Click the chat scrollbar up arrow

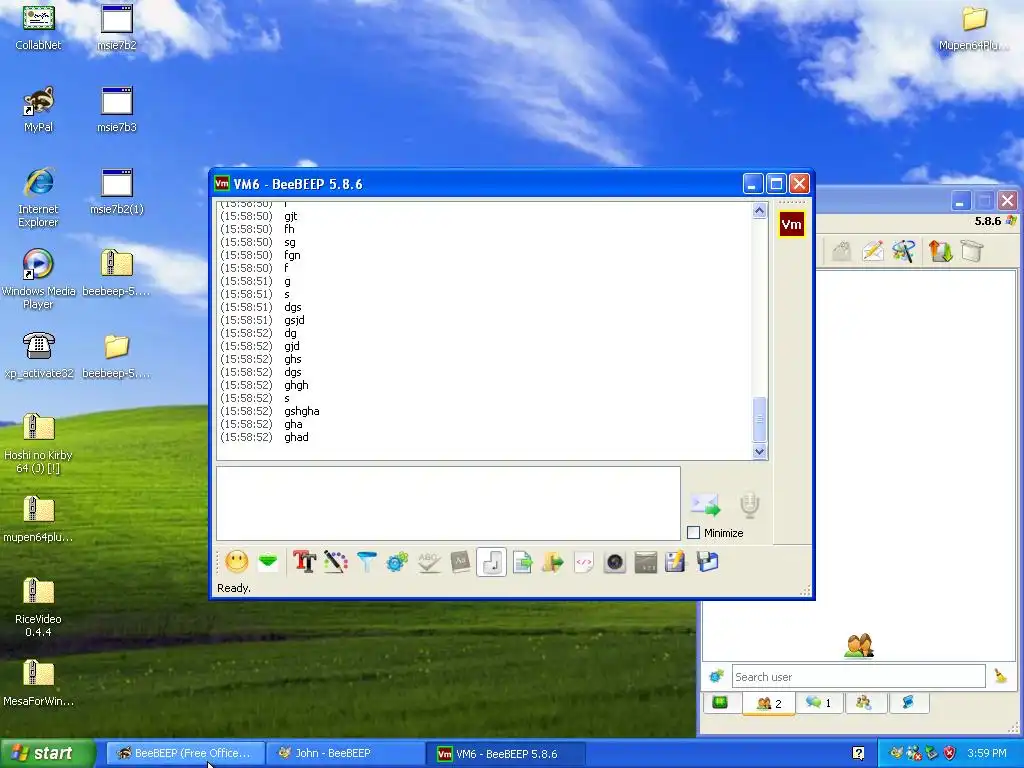point(759,210)
